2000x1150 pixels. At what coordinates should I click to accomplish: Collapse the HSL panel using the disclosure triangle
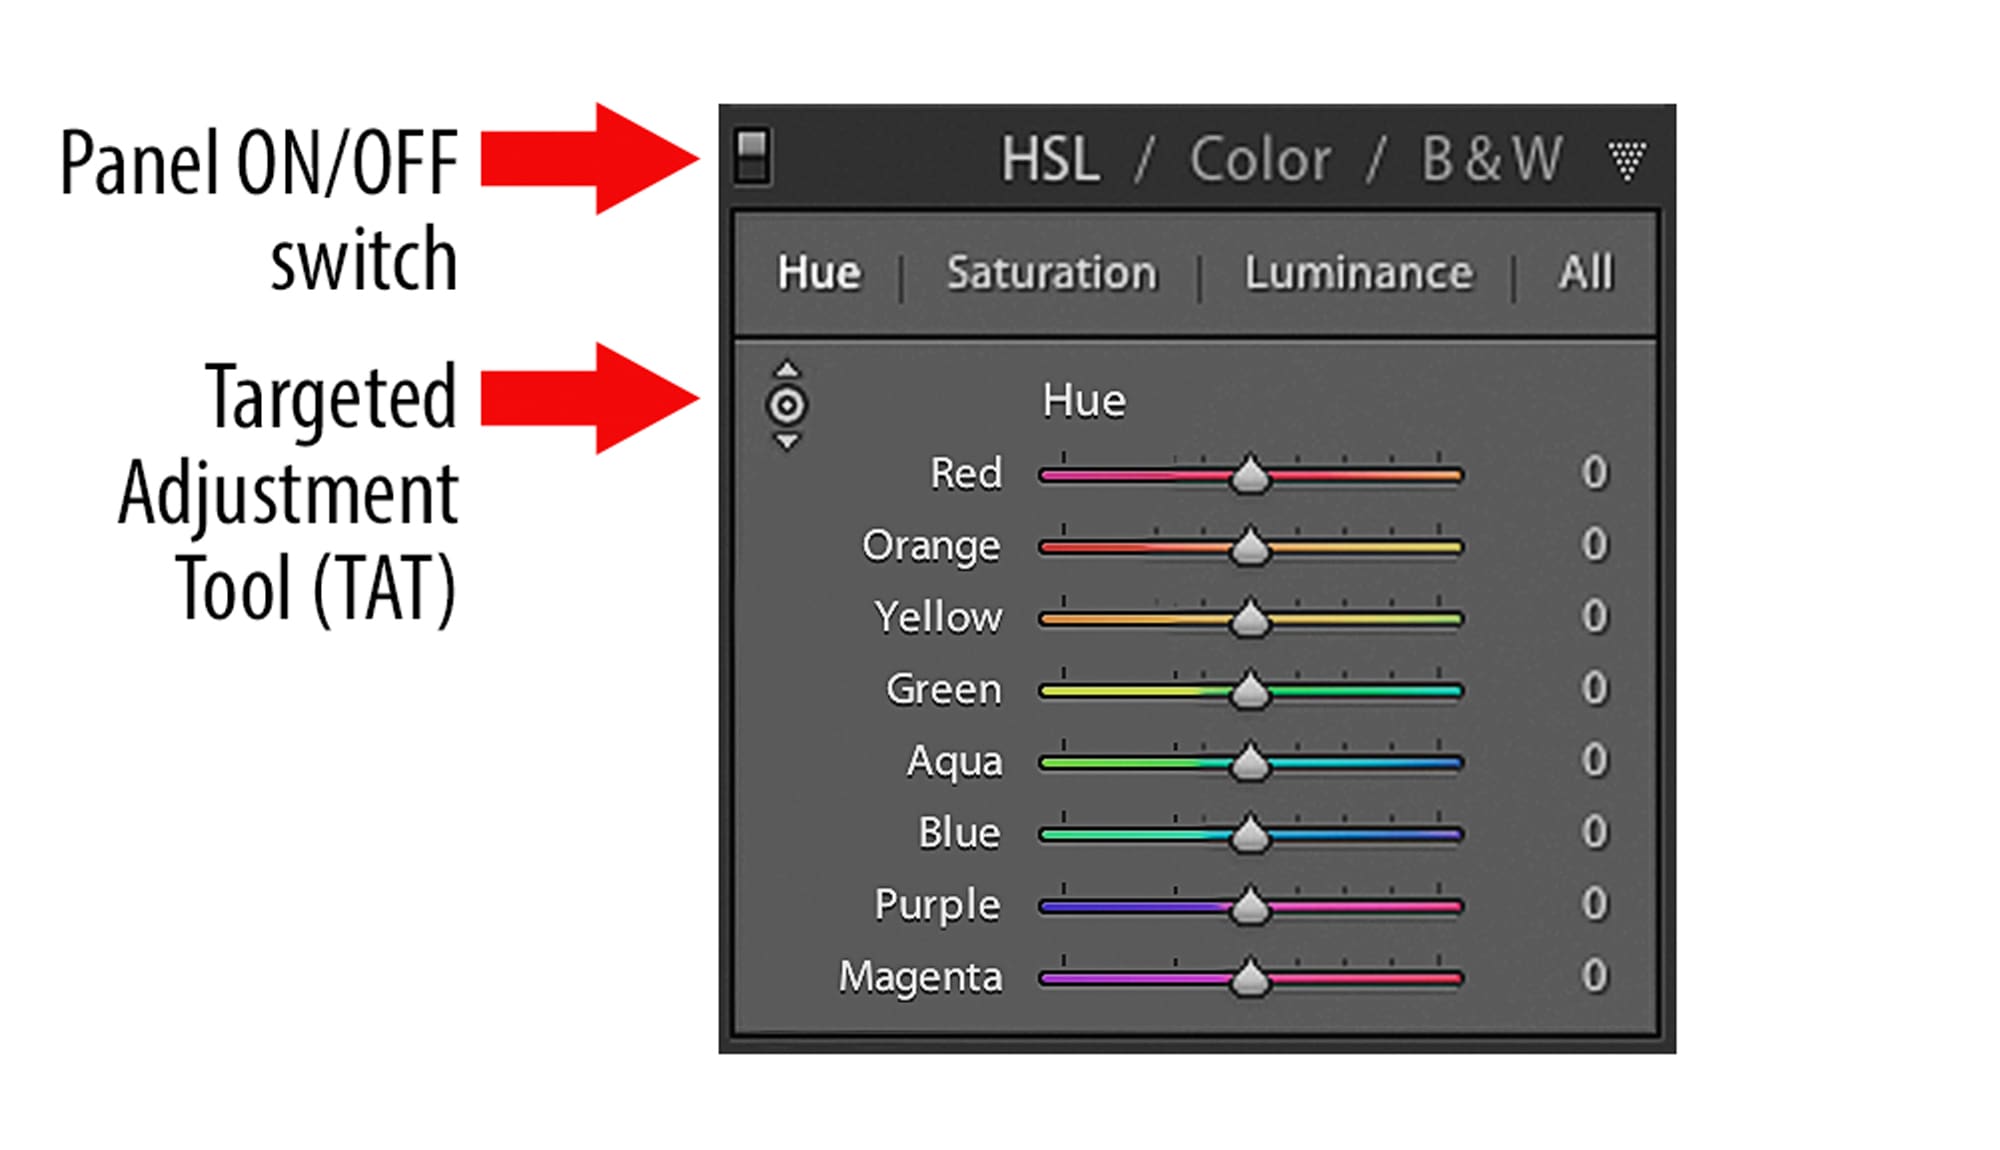pos(1626,158)
